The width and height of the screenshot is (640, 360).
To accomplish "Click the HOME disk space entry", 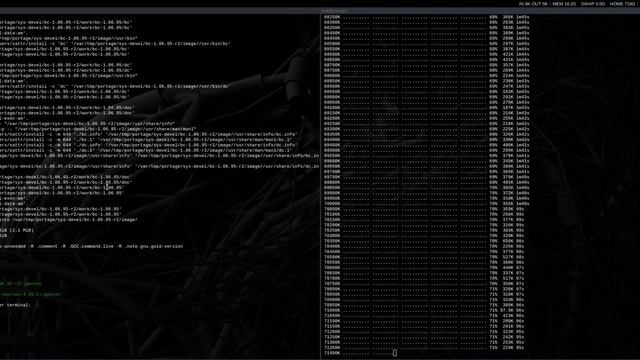I will [622, 4].
